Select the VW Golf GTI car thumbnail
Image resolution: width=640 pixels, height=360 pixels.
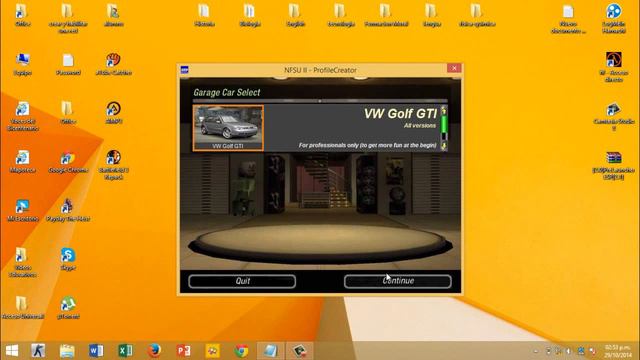click(x=228, y=128)
